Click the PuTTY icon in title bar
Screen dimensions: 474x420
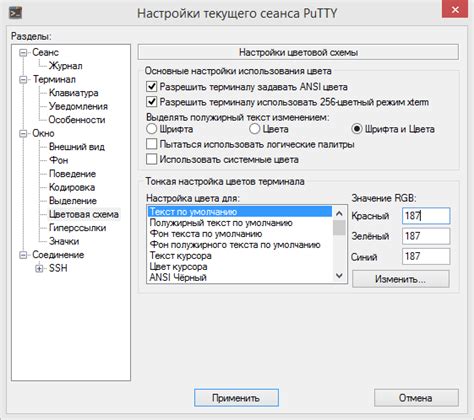[15, 13]
